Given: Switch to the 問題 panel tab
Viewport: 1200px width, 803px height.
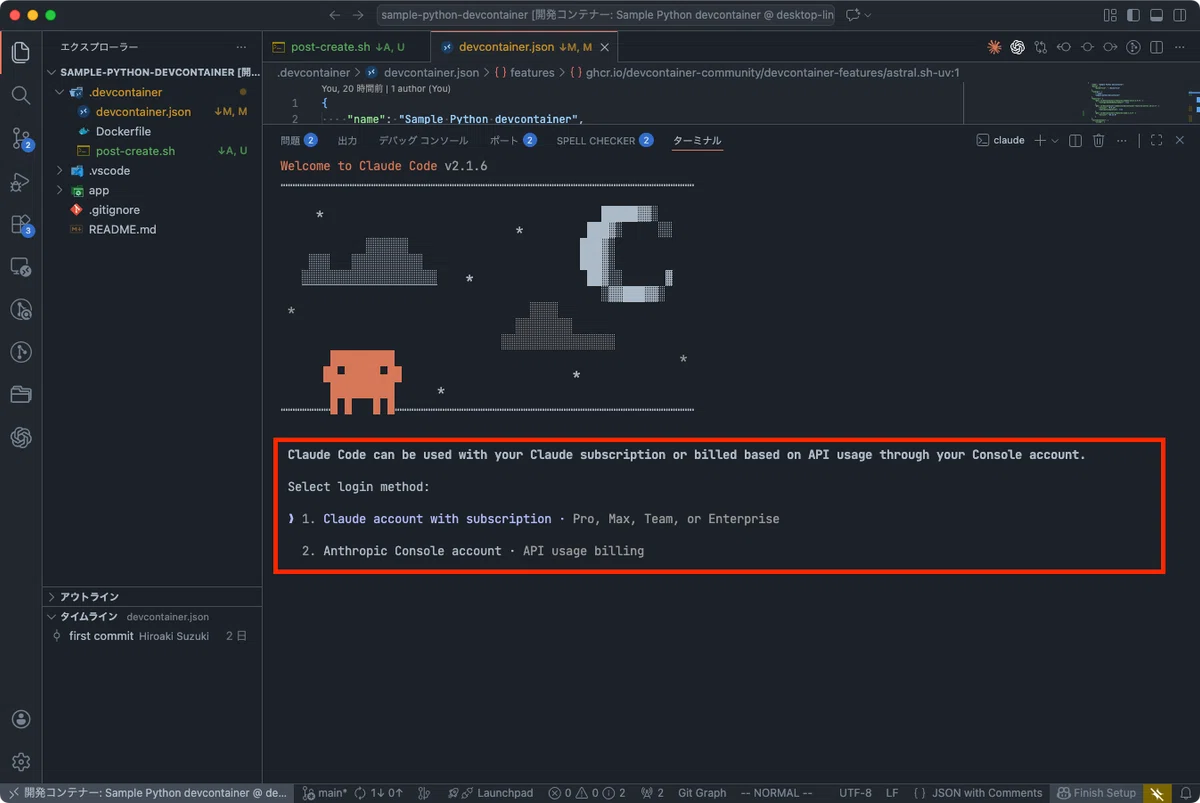Looking at the screenshot, I should pyautogui.click(x=299, y=141).
